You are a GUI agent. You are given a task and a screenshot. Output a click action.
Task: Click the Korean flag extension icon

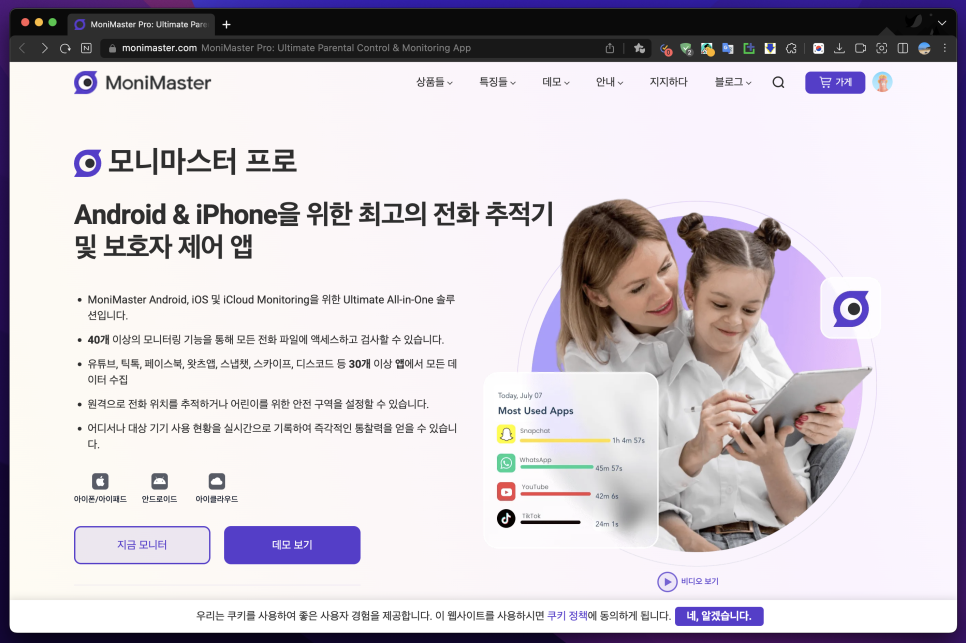pyautogui.click(x=818, y=48)
